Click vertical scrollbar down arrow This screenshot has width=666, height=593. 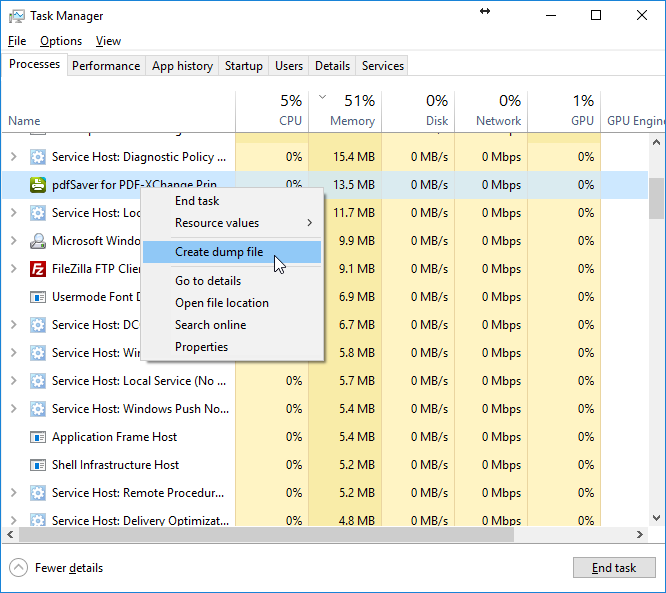click(x=656, y=518)
